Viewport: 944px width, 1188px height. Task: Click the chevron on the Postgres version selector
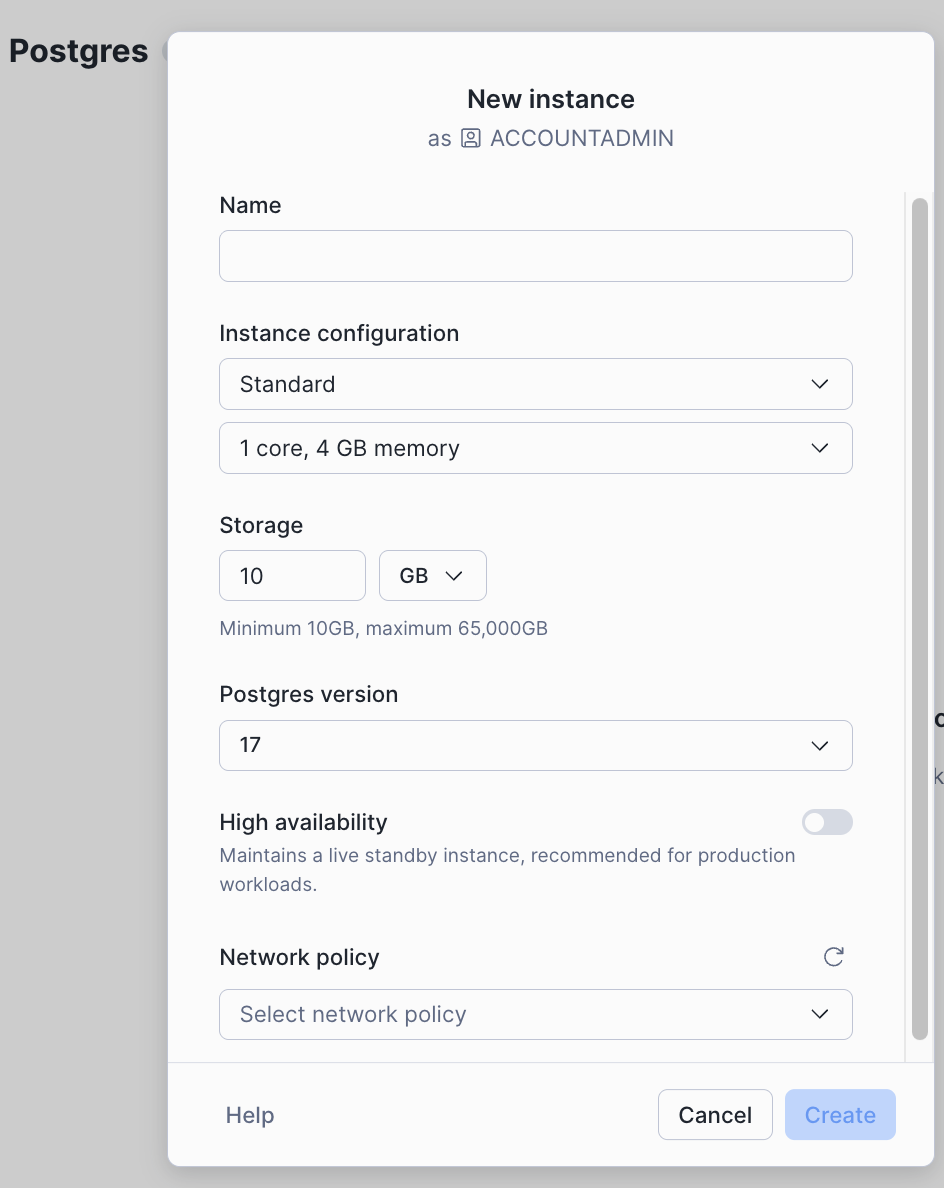click(819, 745)
